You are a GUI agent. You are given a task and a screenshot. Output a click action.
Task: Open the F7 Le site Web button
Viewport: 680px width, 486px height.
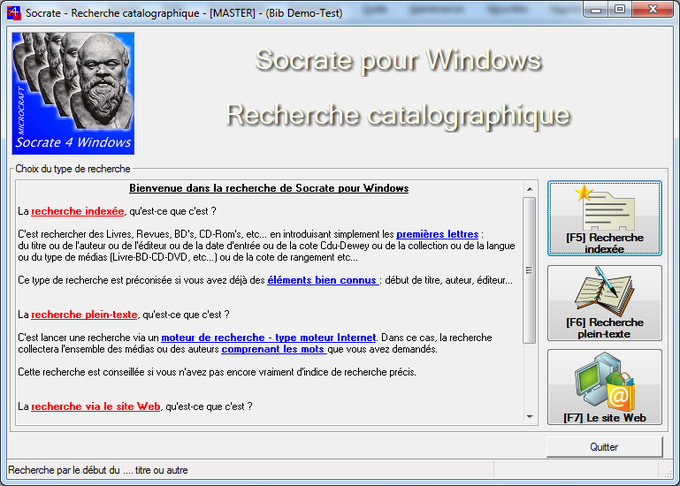click(x=605, y=387)
